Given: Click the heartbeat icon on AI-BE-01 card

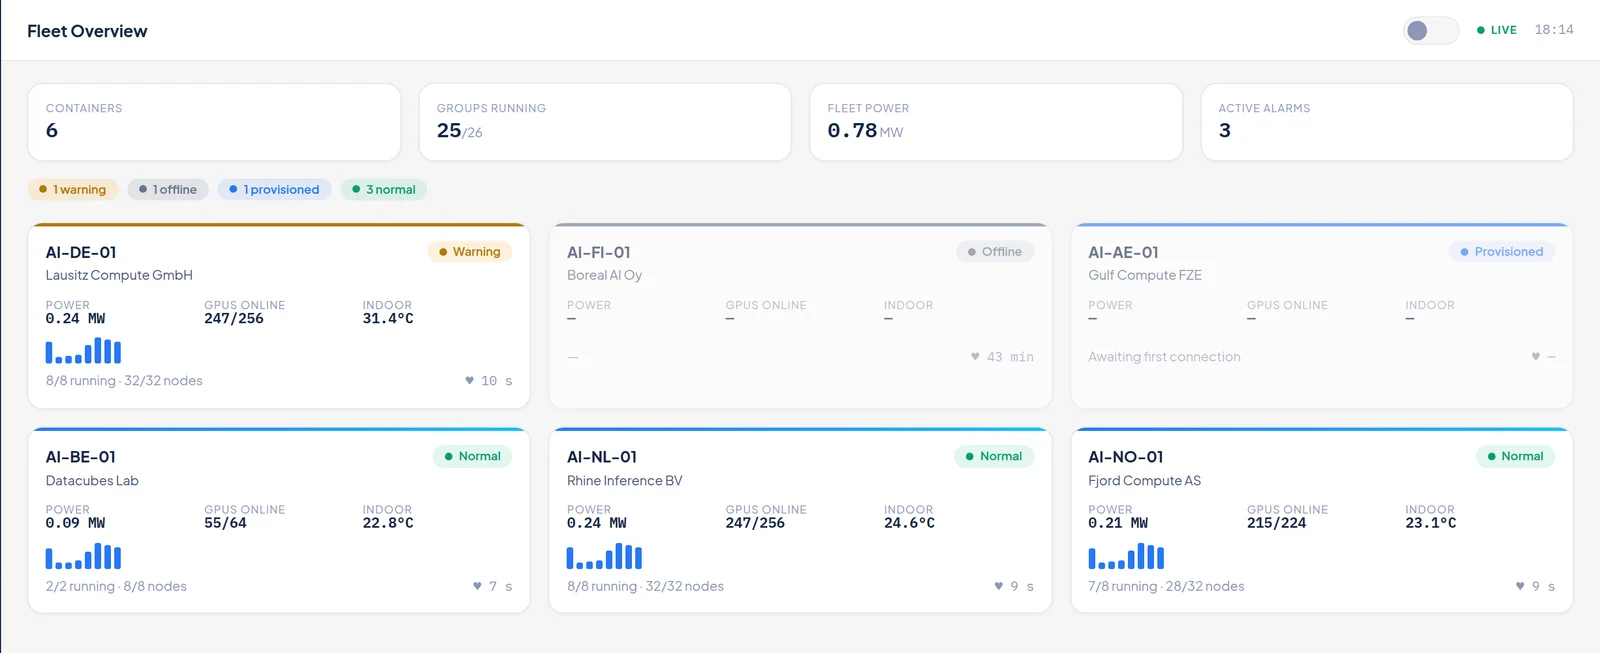Looking at the screenshot, I should coord(477,586).
